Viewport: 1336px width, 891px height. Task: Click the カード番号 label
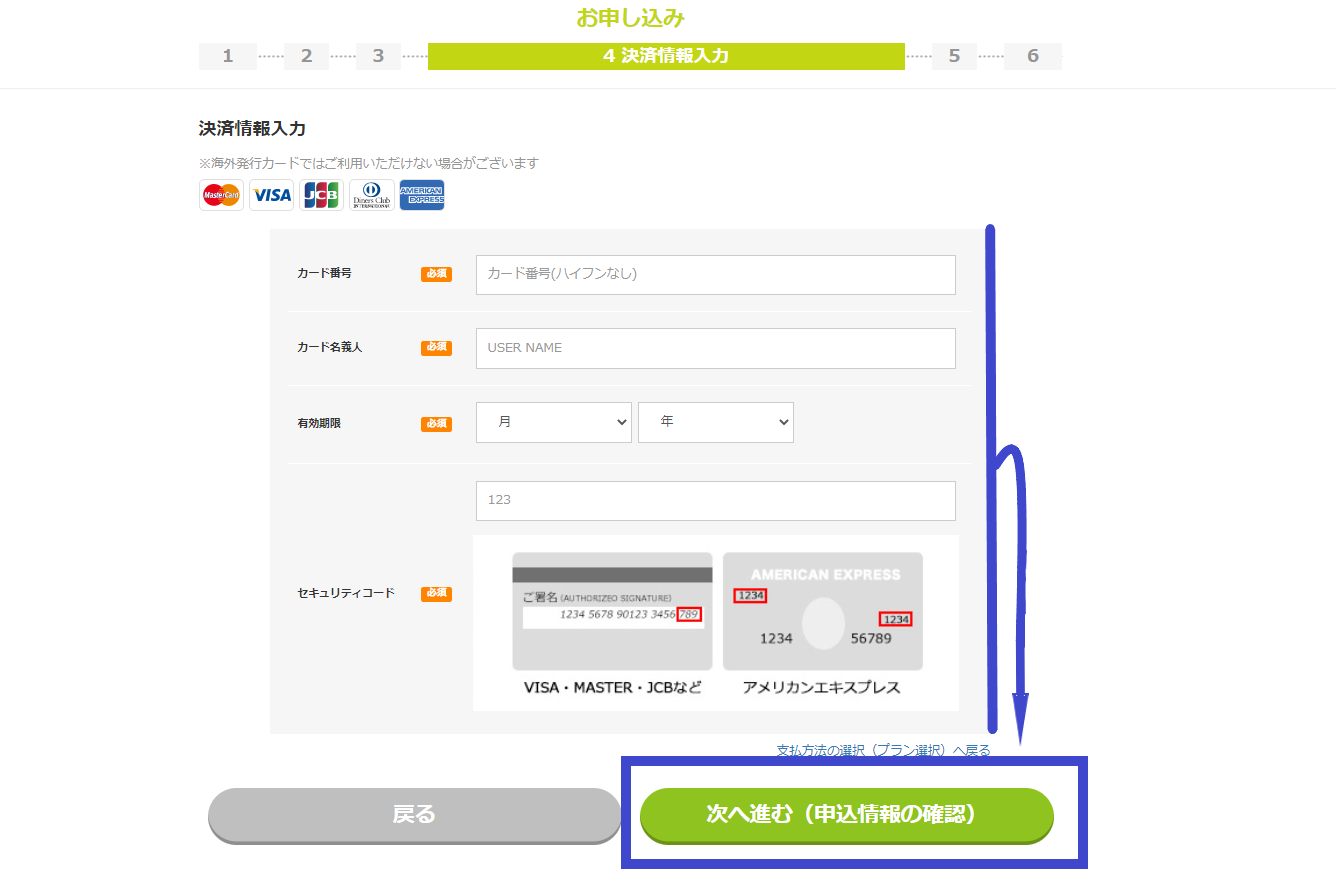coord(324,273)
